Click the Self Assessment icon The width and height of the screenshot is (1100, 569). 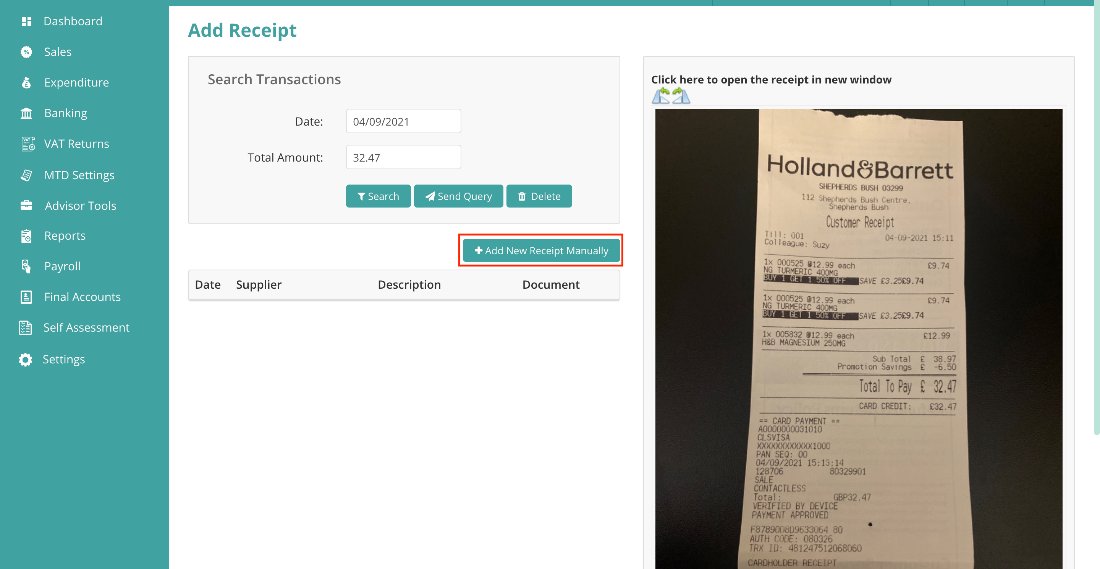click(27, 328)
